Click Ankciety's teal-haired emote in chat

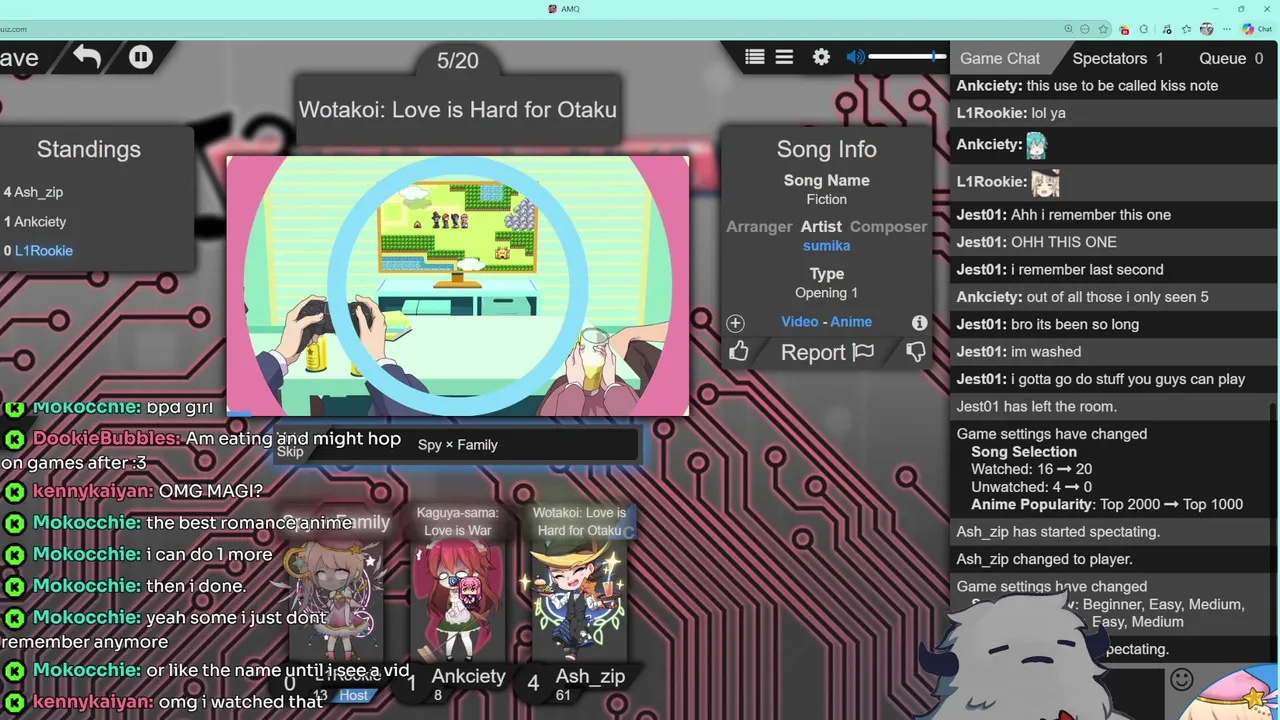click(1036, 145)
